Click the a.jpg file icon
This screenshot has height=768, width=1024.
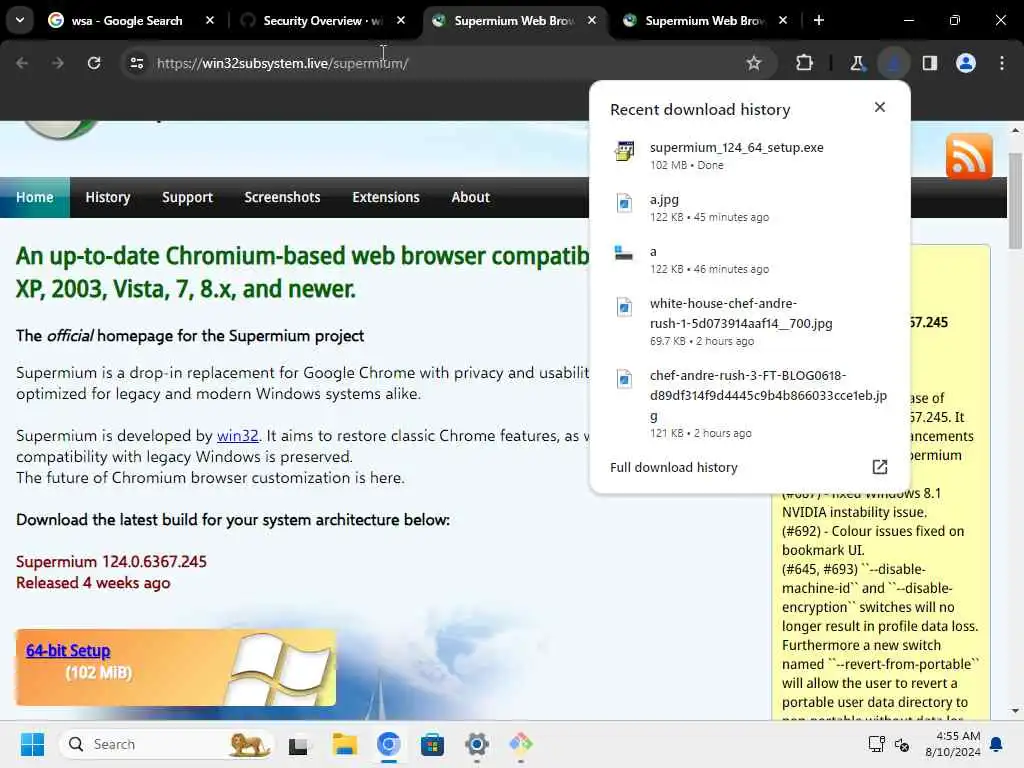[624, 203]
